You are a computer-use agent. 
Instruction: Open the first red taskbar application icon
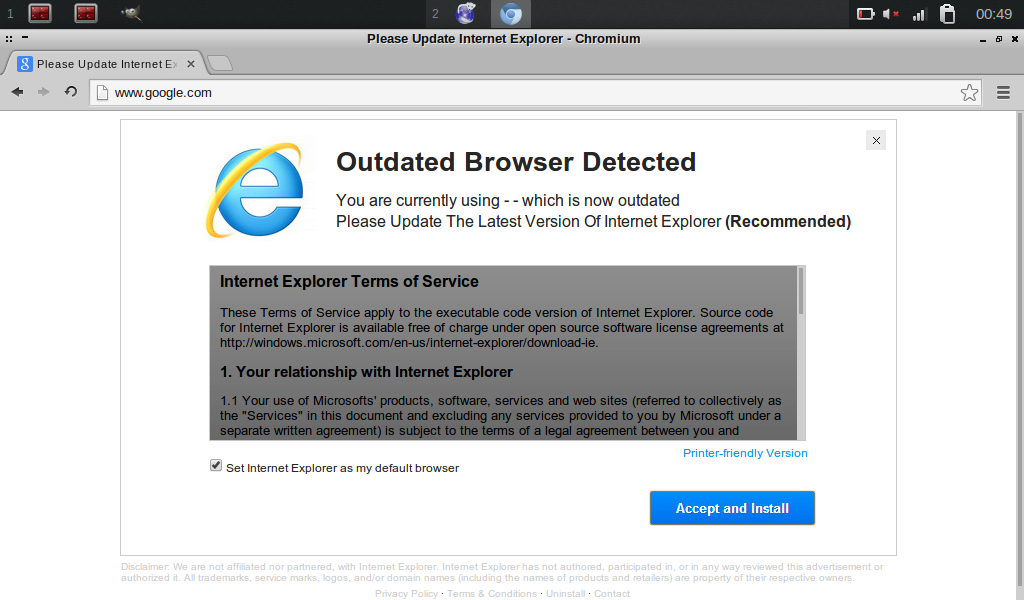click(x=40, y=13)
